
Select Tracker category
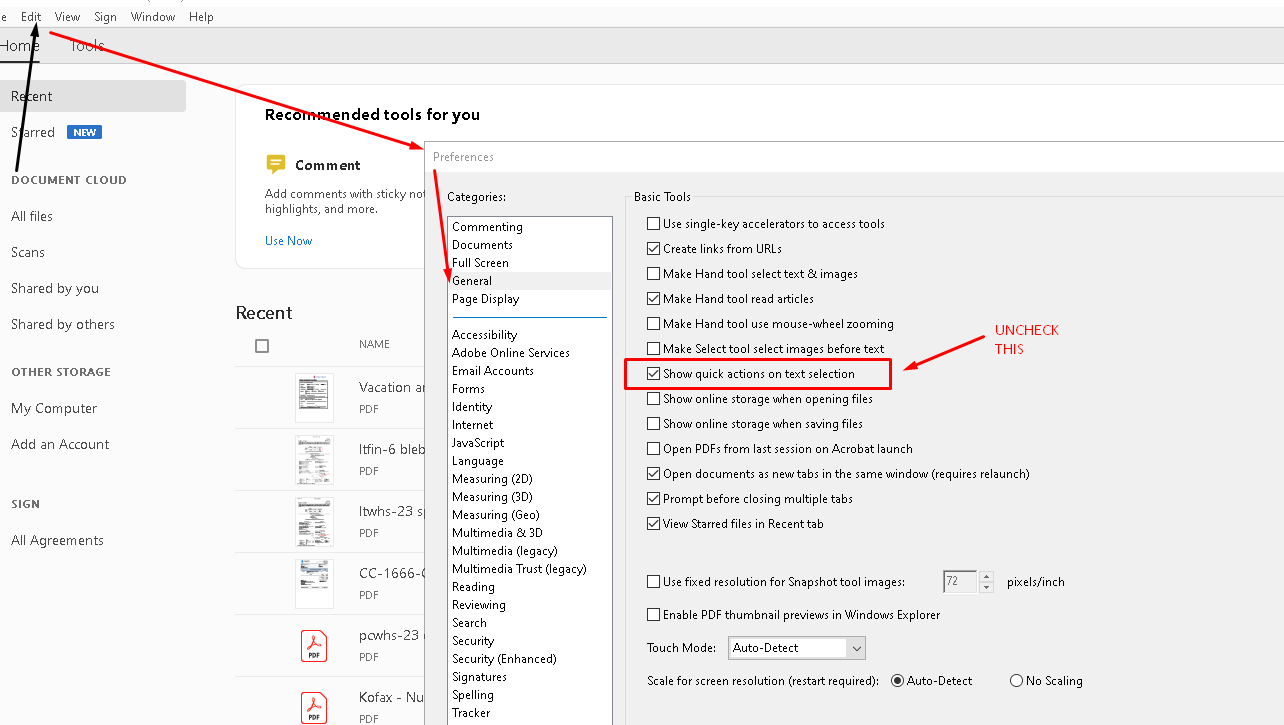(471, 713)
